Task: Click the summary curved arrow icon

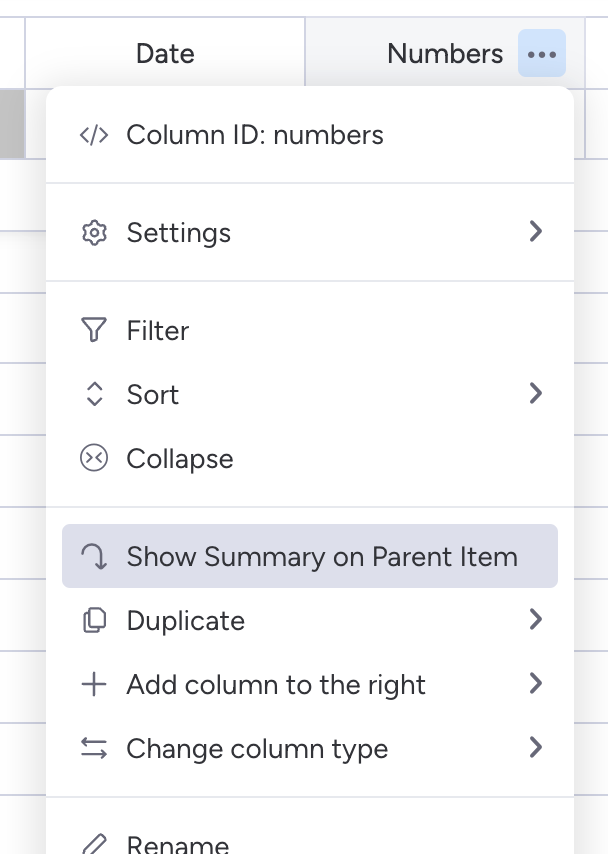Action: (x=94, y=556)
